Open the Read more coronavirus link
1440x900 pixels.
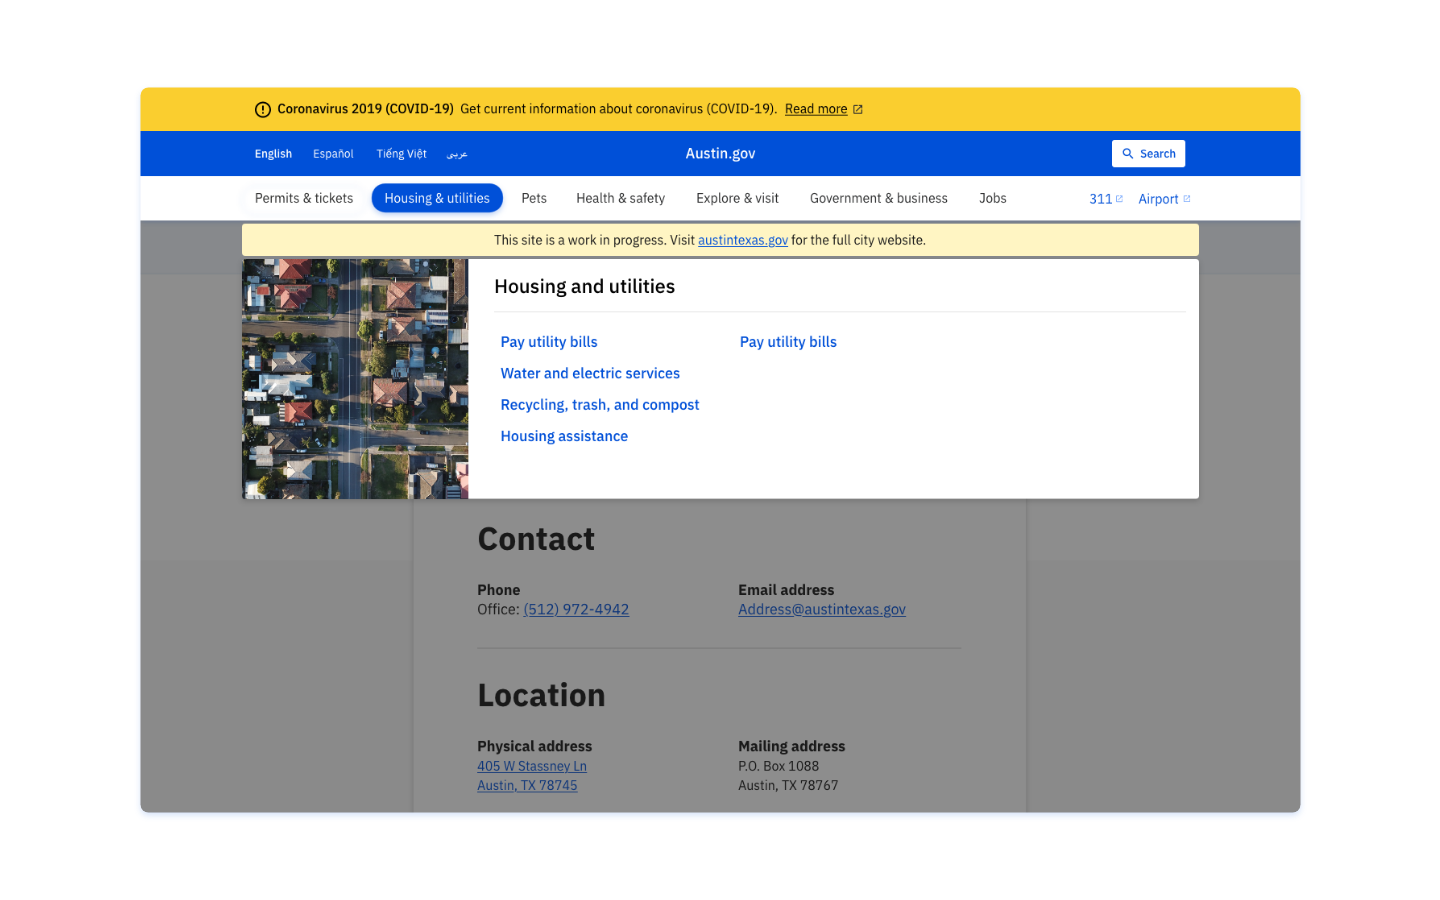pyautogui.click(x=816, y=109)
